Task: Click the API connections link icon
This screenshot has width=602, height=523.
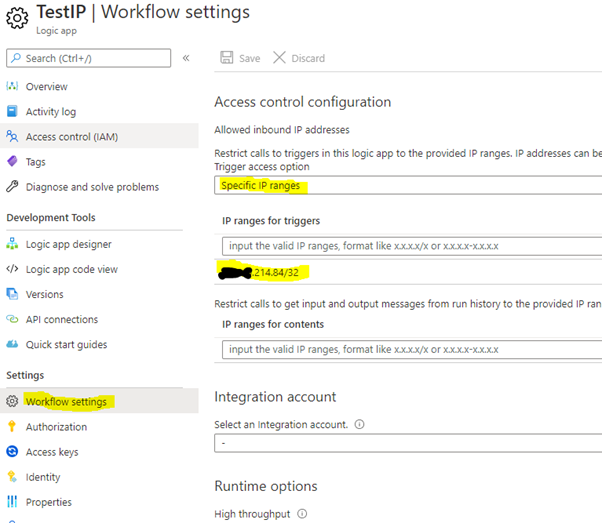Action: [12, 319]
